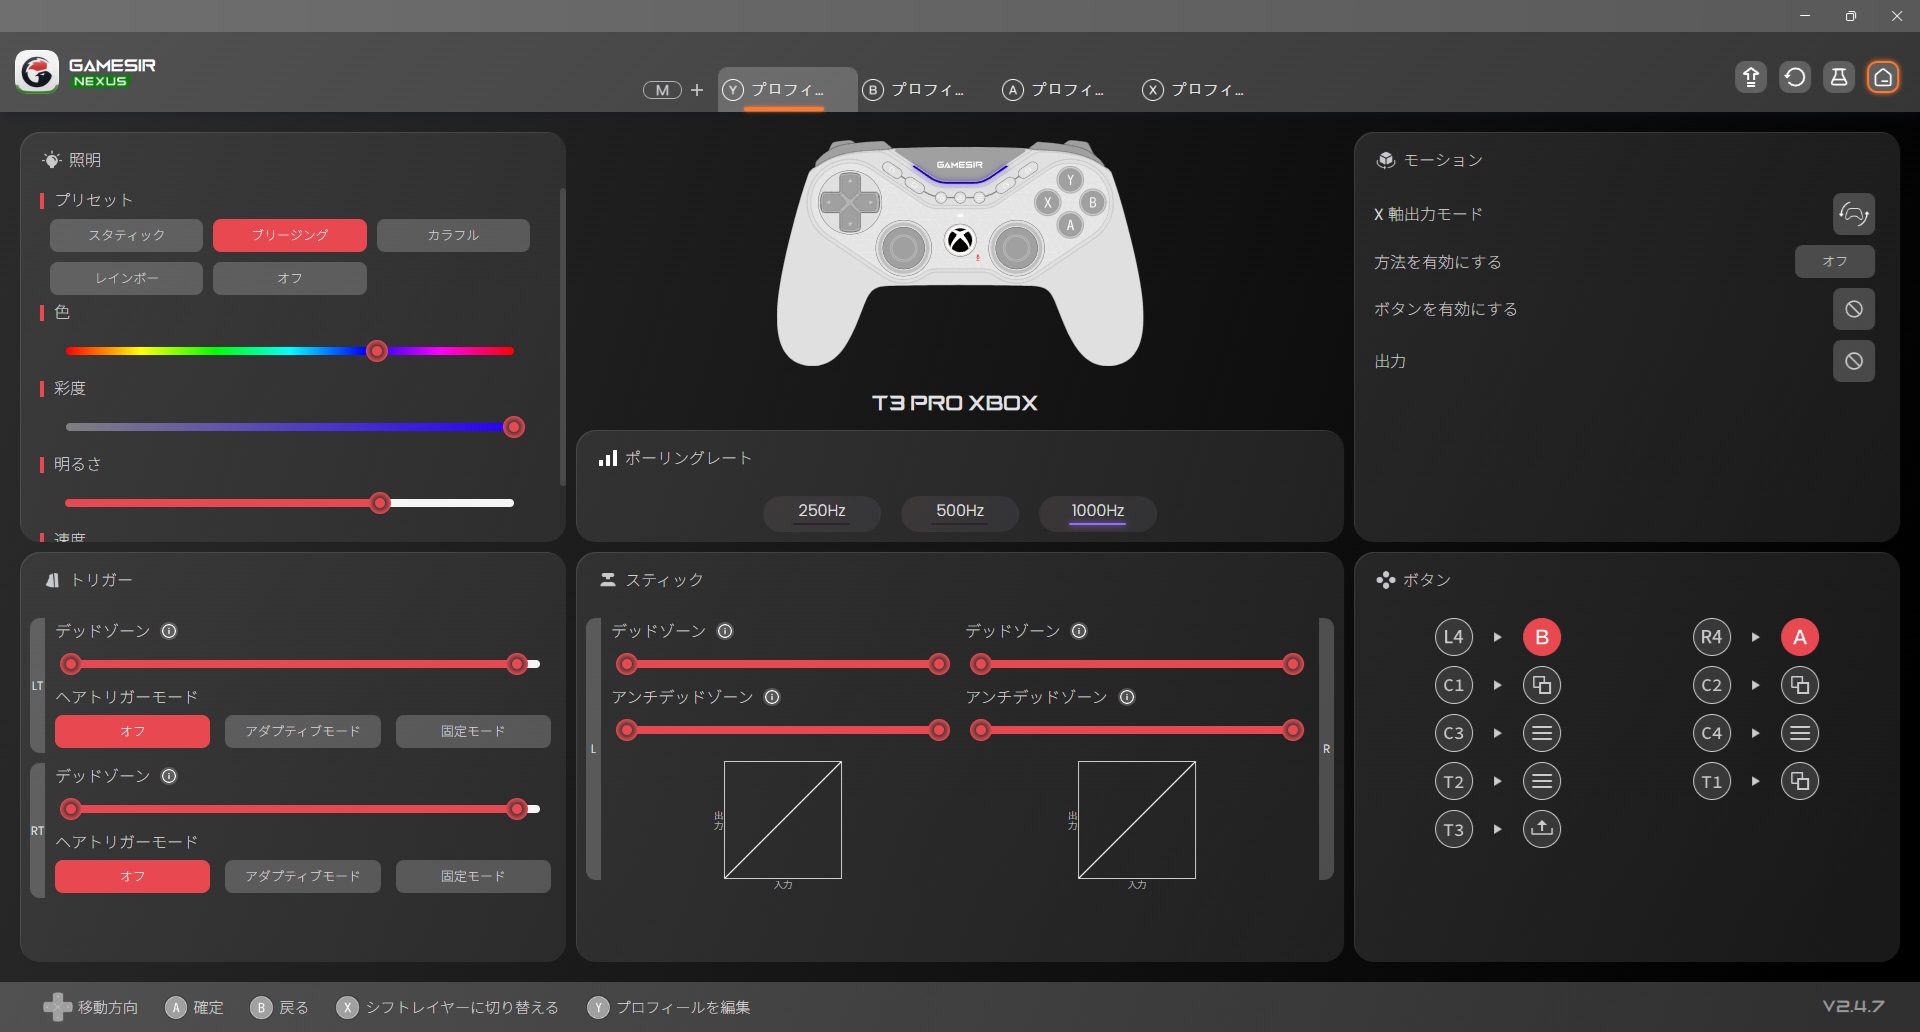Set LT hair trigger mode to オフ
This screenshot has height=1032, width=1920.
click(x=132, y=731)
